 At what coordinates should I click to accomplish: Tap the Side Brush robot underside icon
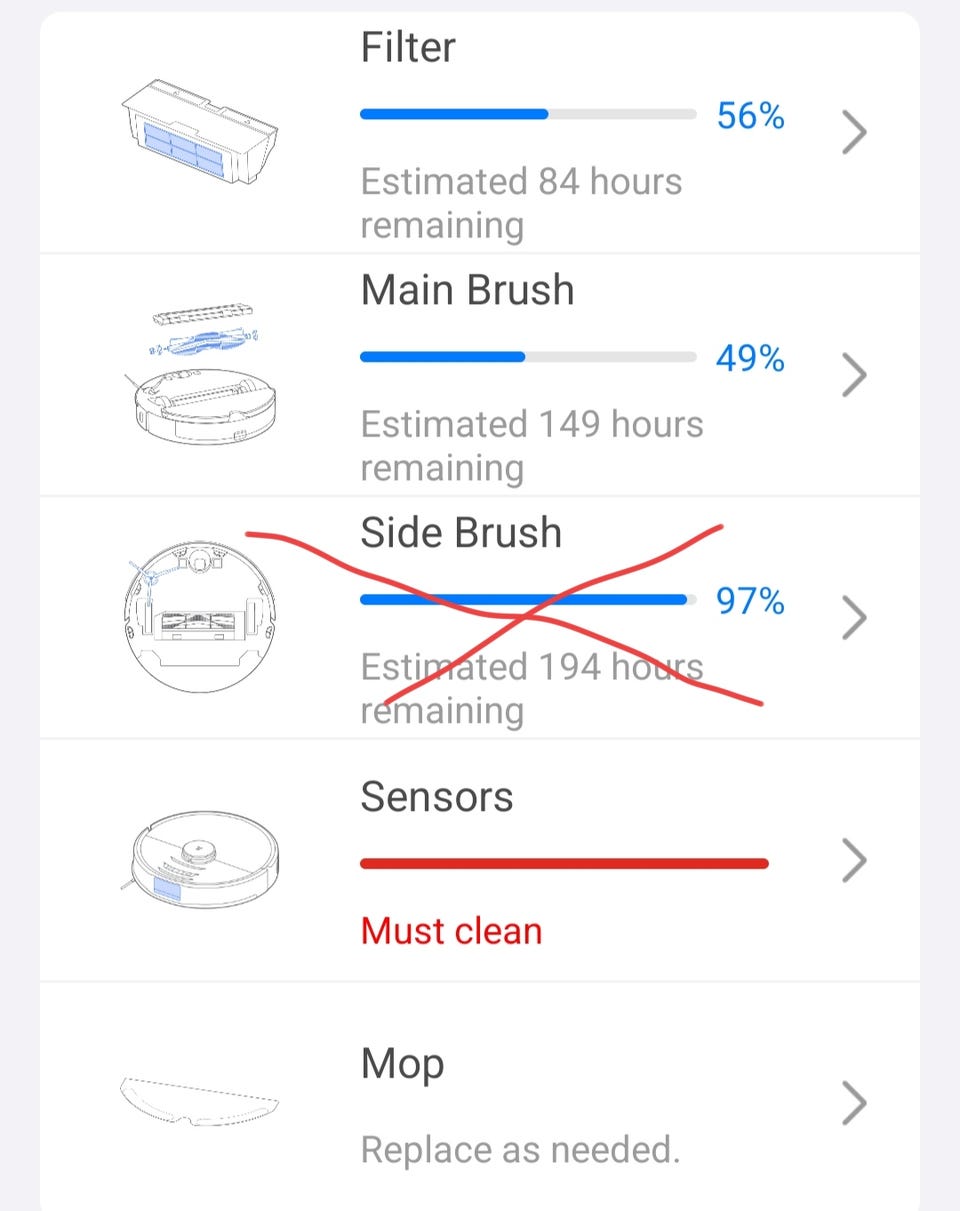200,617
